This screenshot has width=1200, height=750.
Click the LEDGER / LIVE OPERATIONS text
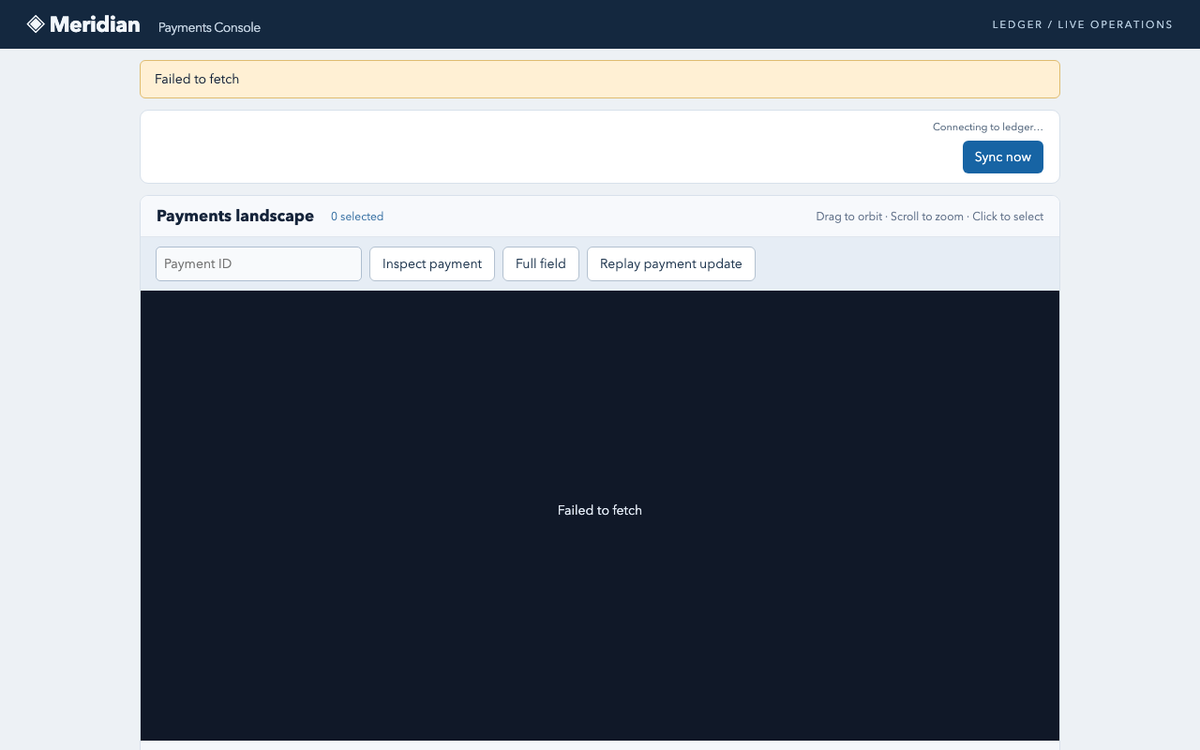coord(1082,24)
